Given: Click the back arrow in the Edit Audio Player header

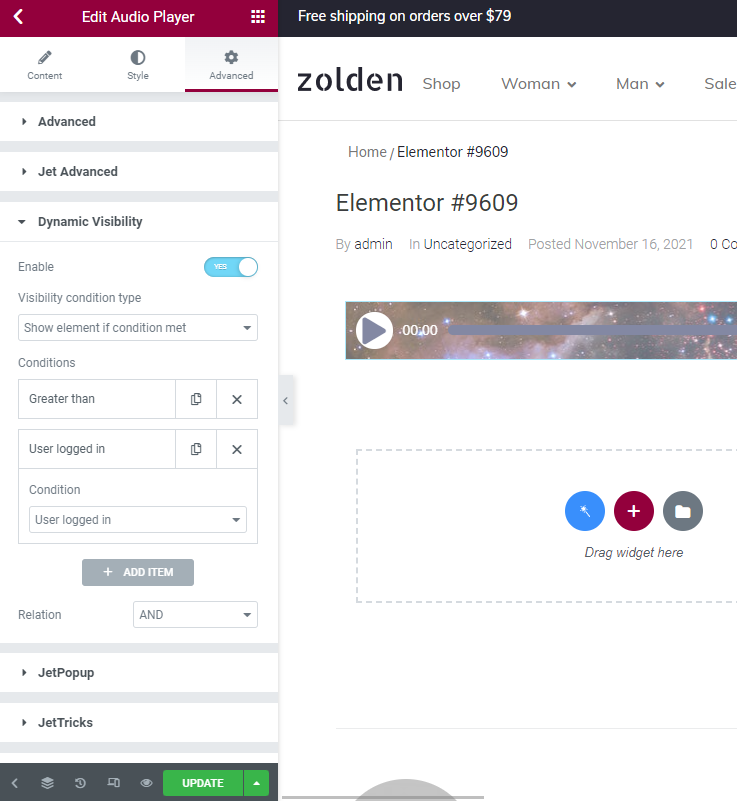Looking at the screenshot, I should 18,17.
